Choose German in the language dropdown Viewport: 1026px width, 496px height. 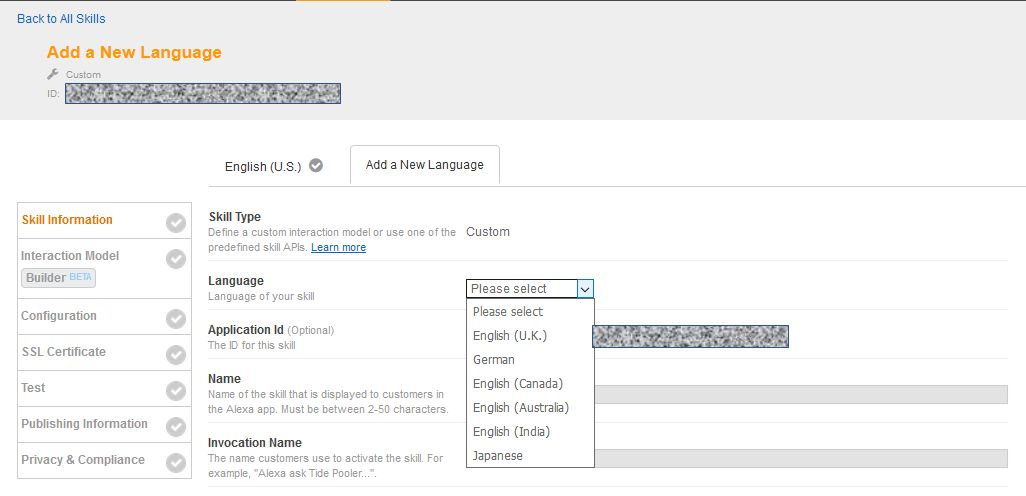click(494, 360)
